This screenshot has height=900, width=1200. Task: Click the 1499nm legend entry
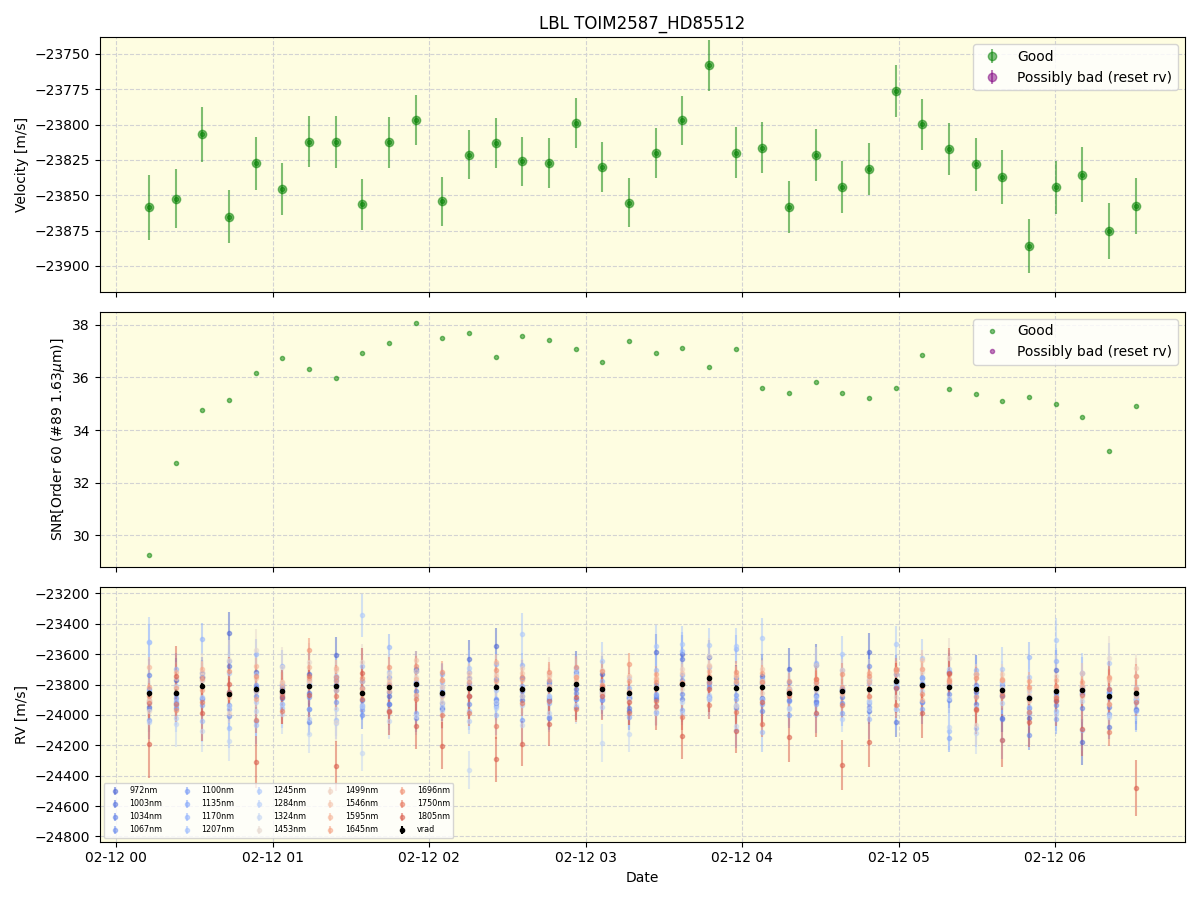(350, 791)
